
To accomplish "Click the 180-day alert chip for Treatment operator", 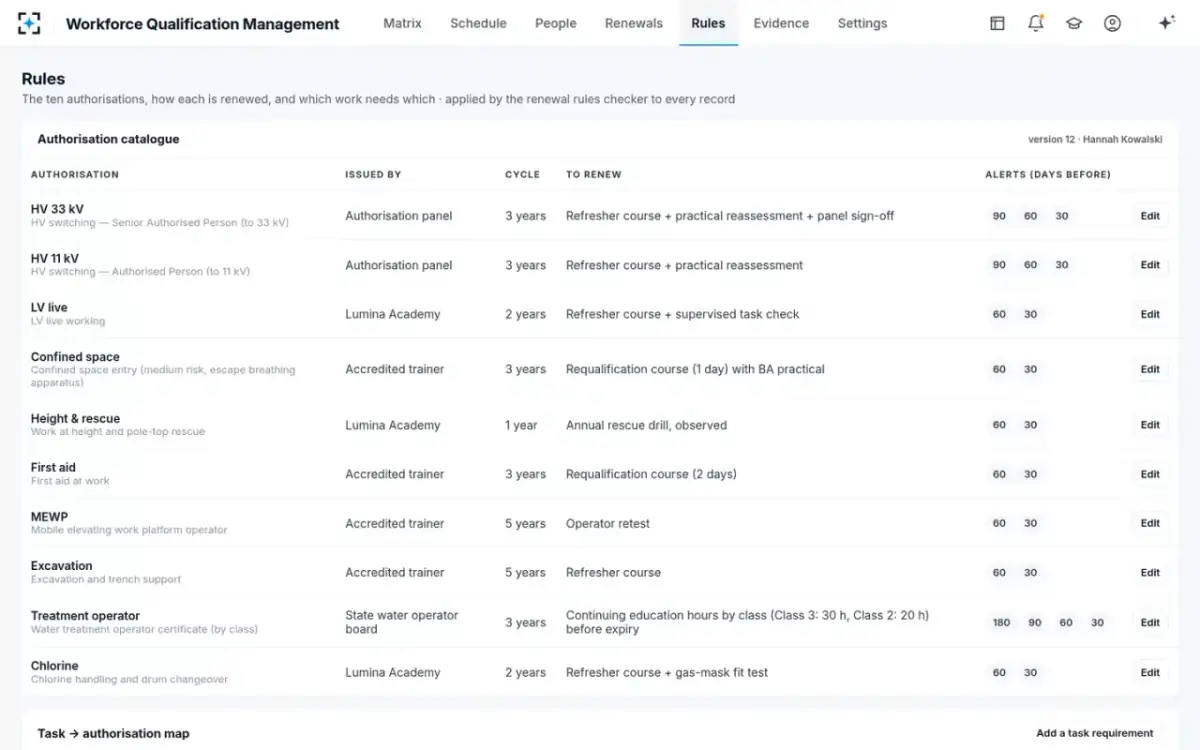I will point(1001,622).
